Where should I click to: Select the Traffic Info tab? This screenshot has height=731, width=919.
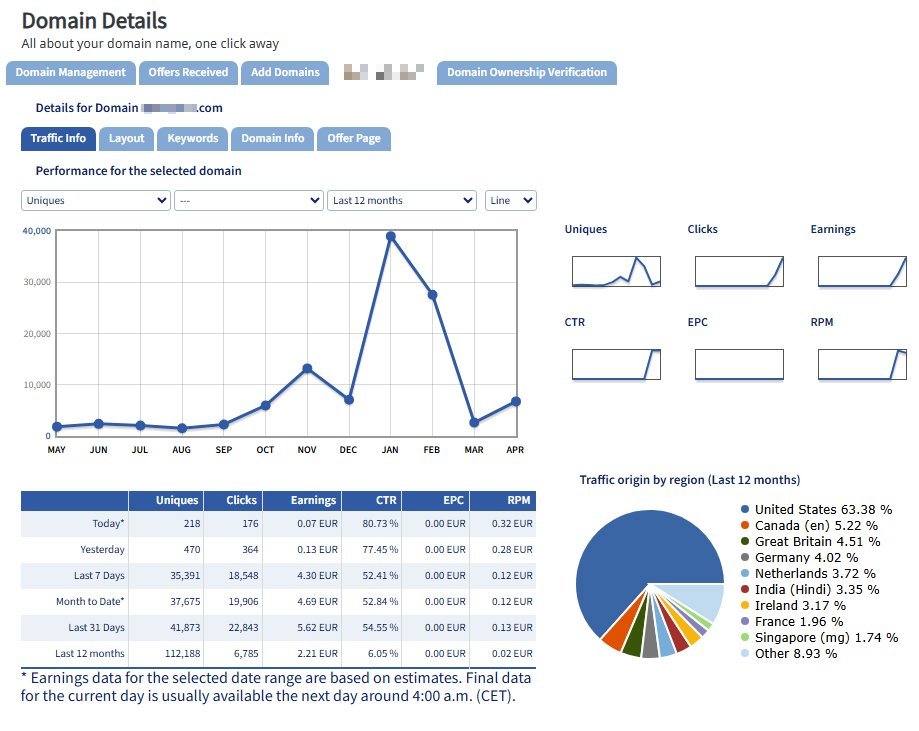pyautogui.click(x=58, y=139)
